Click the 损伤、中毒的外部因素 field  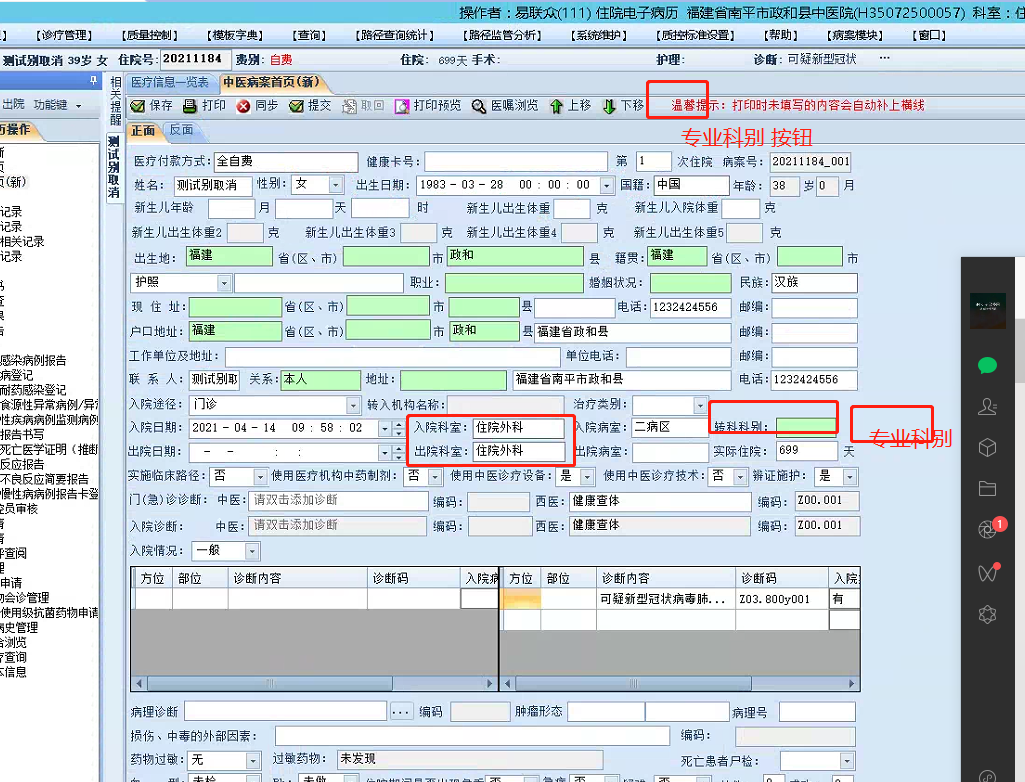click(472, 736)
